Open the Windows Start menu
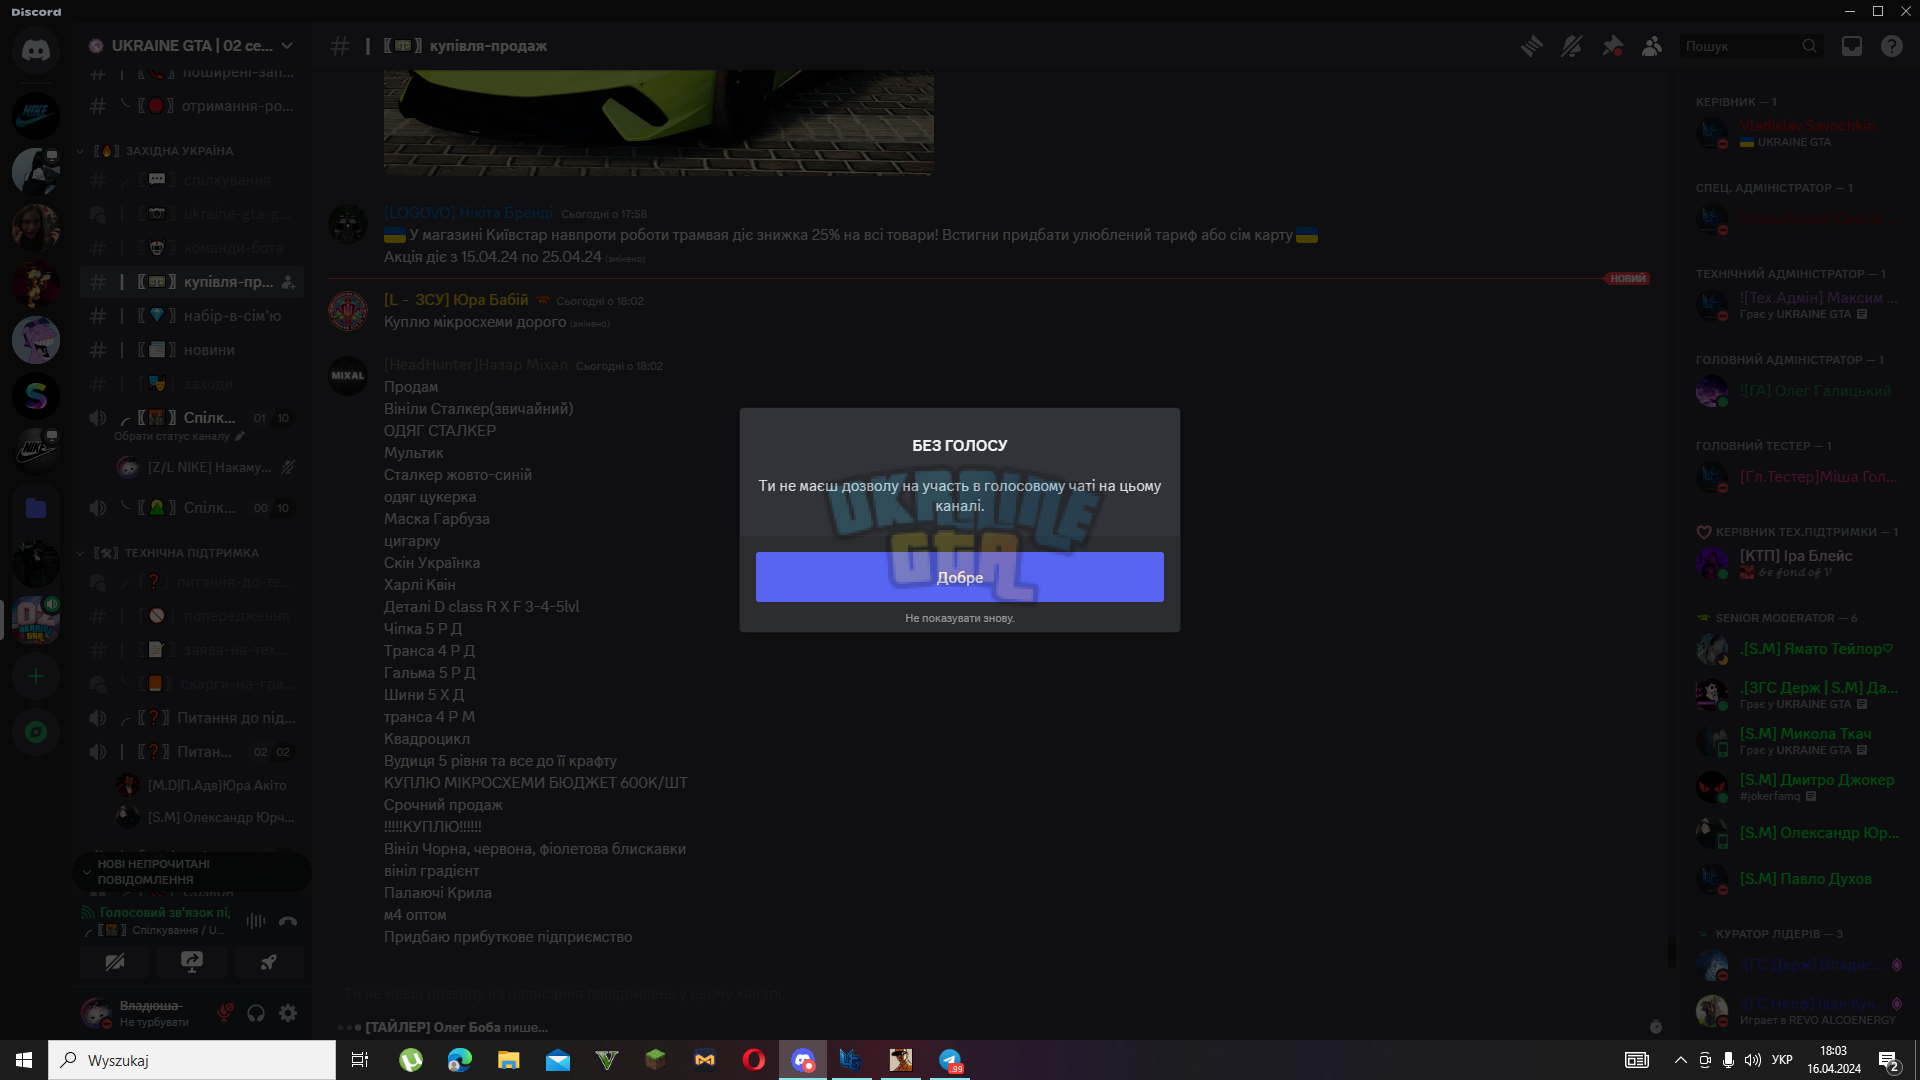The height and width of the screenshot is (1080, 1920). coord(24,1060)
